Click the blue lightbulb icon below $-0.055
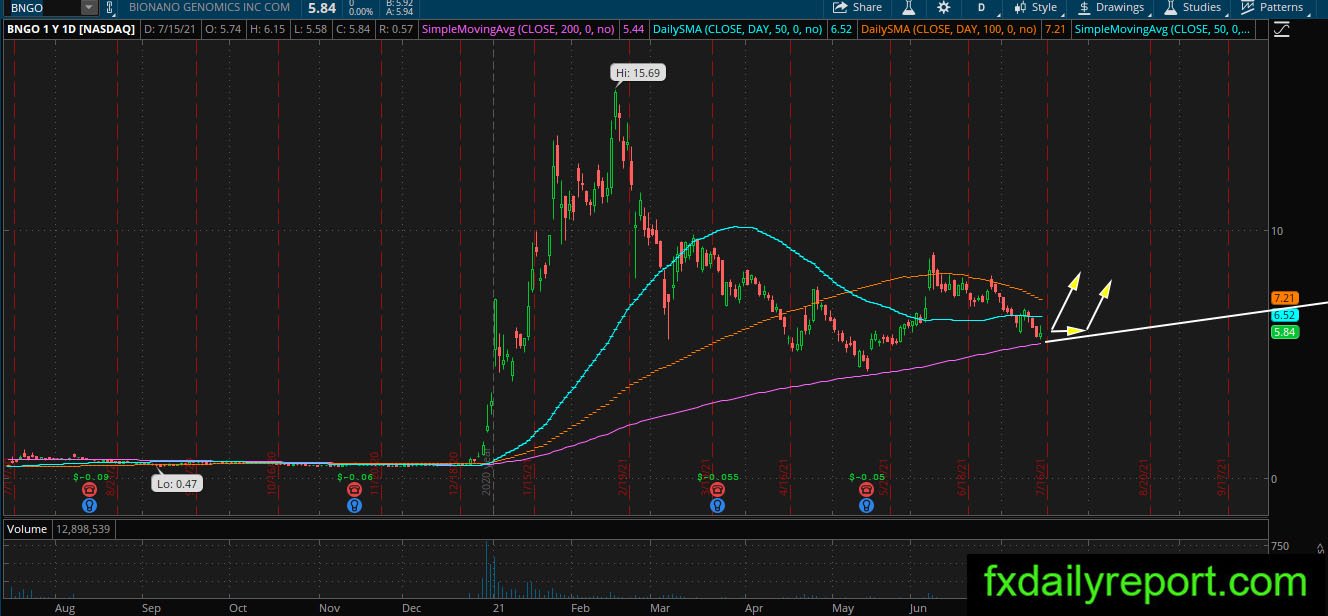Image resolution: width=1328 pixels, height=616 pixels. pyautogui.click(x=716, y=506)
